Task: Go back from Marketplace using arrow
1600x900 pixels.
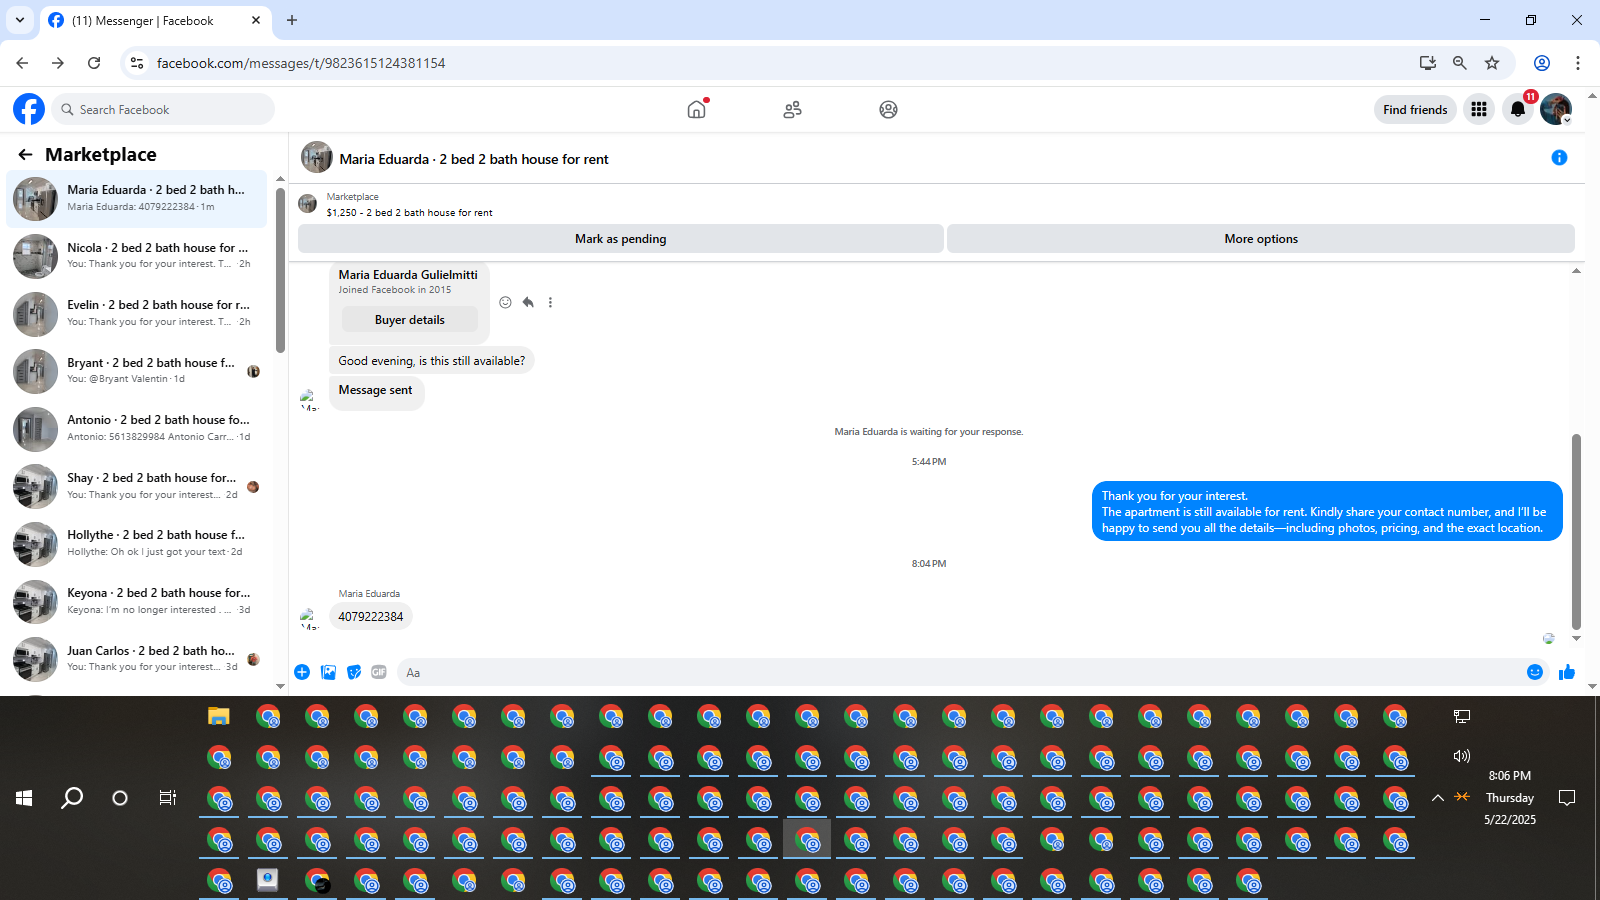Action: coord(25,154)
